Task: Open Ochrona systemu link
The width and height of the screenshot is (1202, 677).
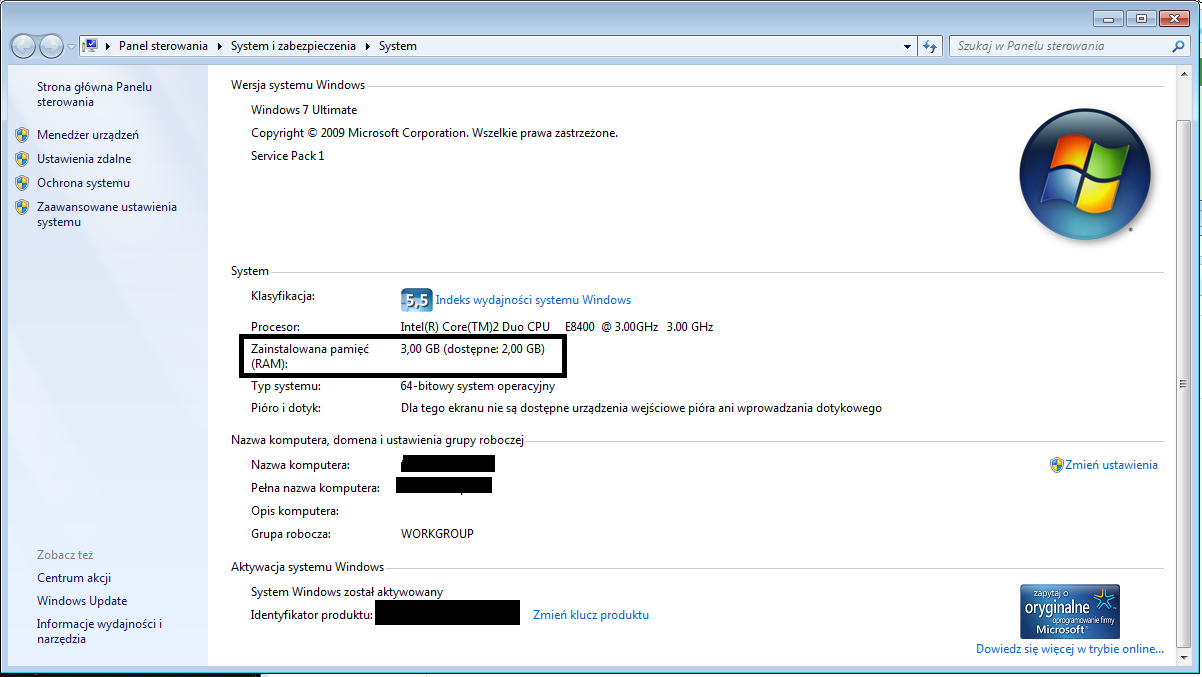Action: [83, 183]
